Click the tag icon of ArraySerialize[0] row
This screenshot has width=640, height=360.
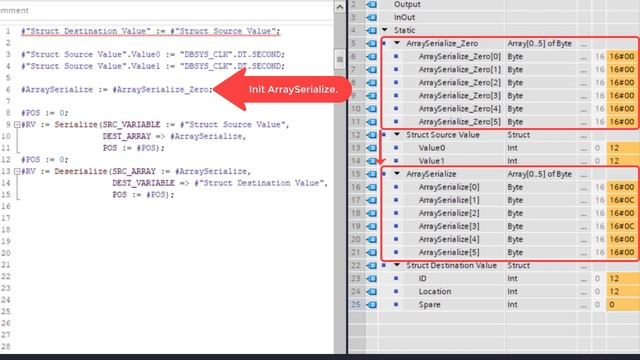[371, 187]
